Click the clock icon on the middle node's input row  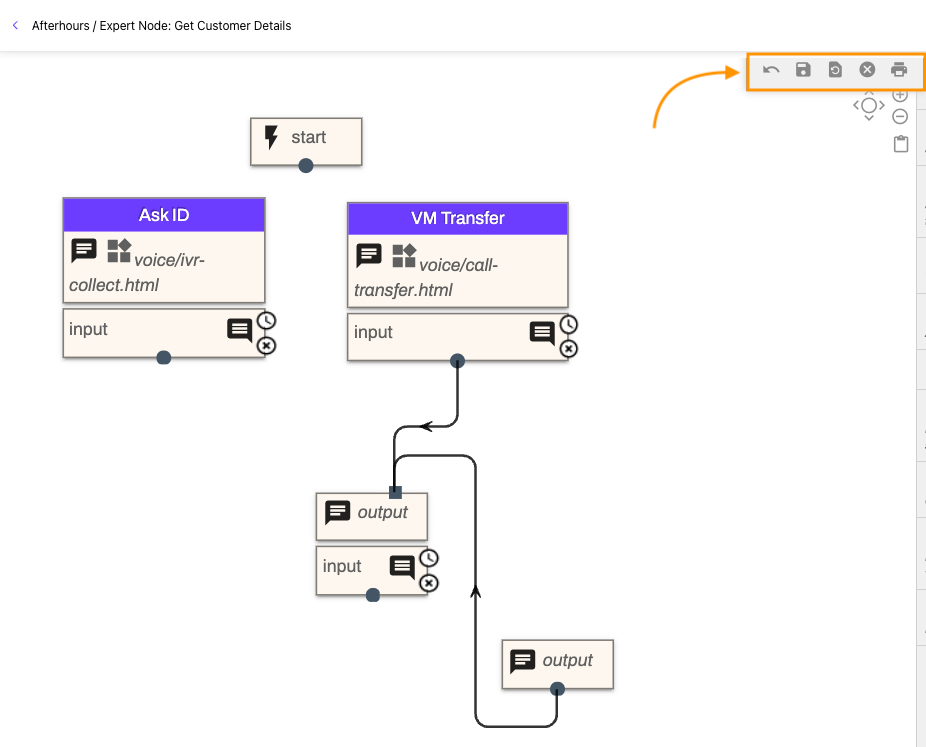point(429,558)
